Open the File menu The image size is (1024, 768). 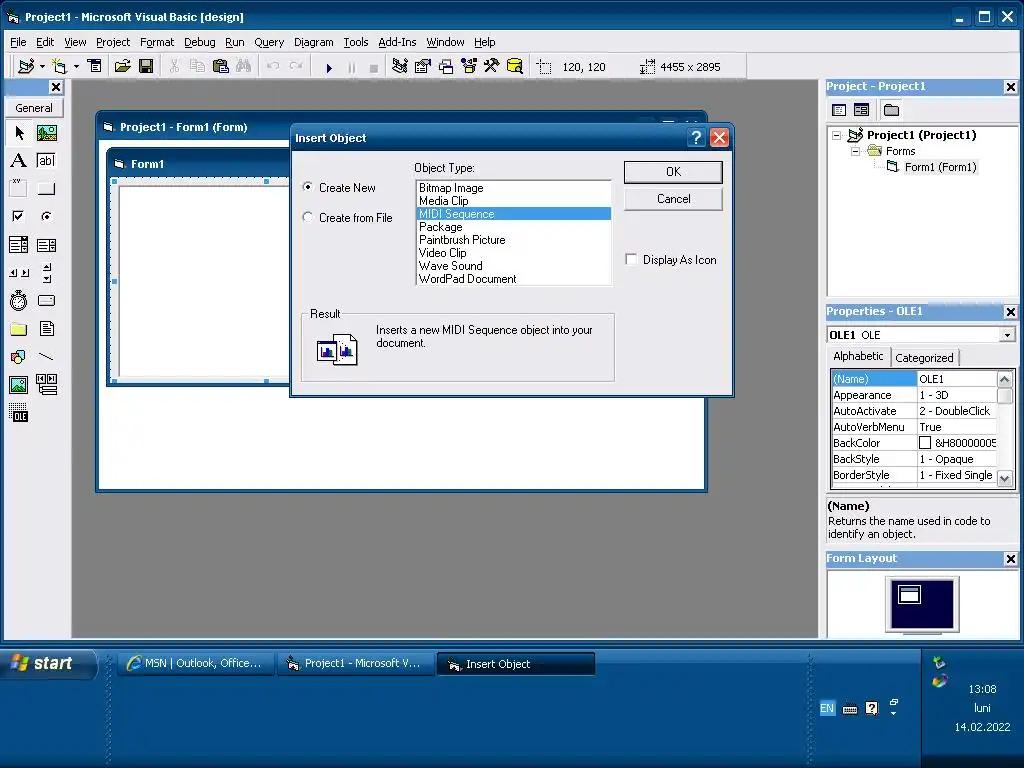coord(18,42)
